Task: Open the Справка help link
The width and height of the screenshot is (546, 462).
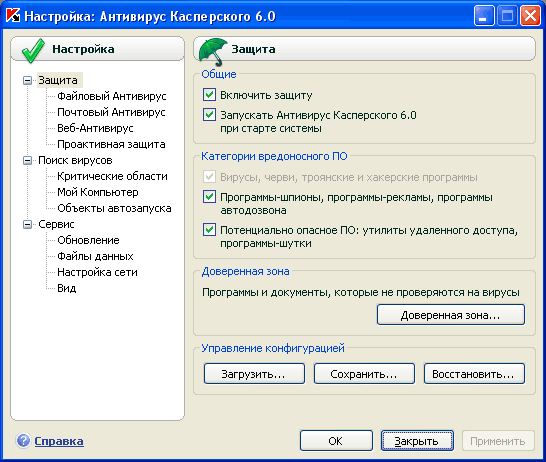Action: coord(59,441)
